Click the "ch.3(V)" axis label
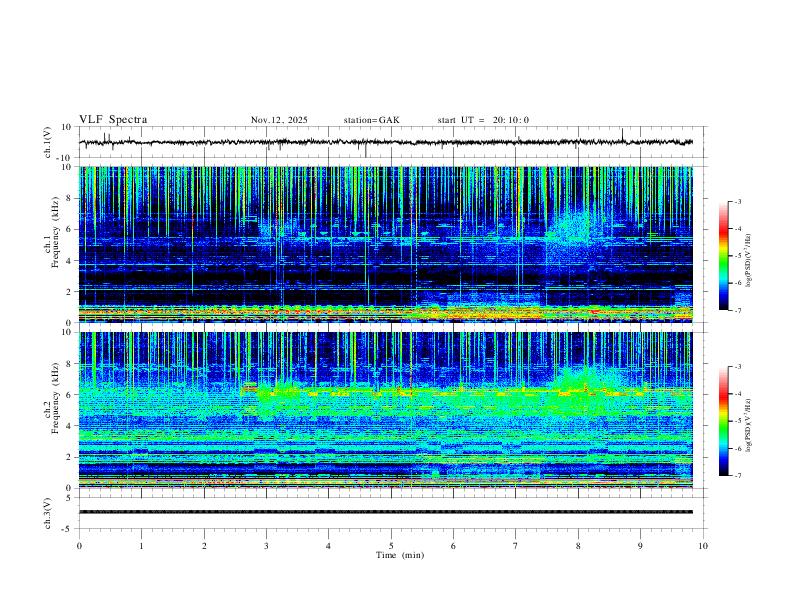Viewport: 792px width, 612px height. point(48,513)
